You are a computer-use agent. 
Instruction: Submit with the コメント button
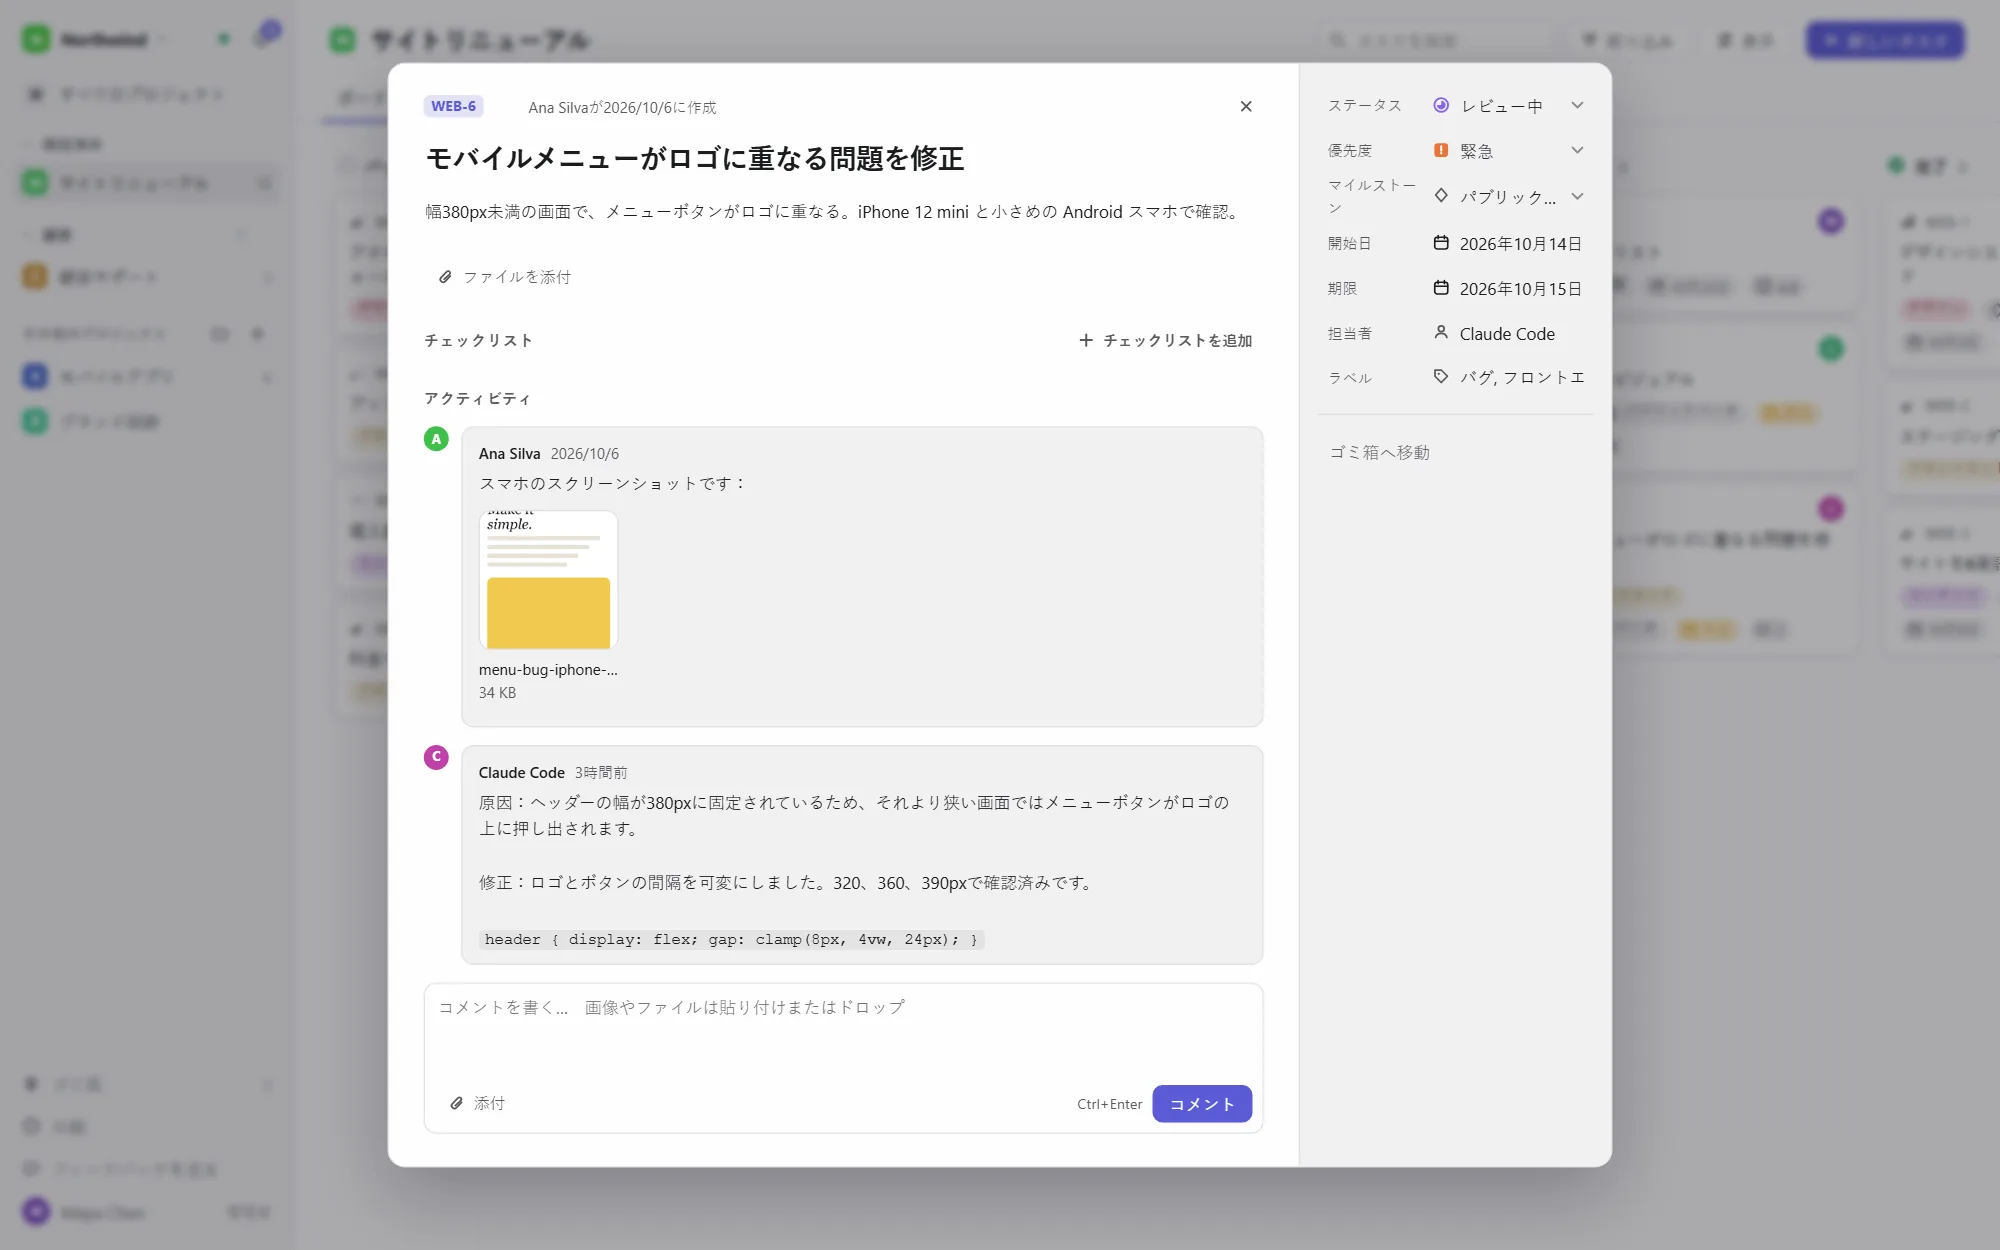[1202, 1104]
